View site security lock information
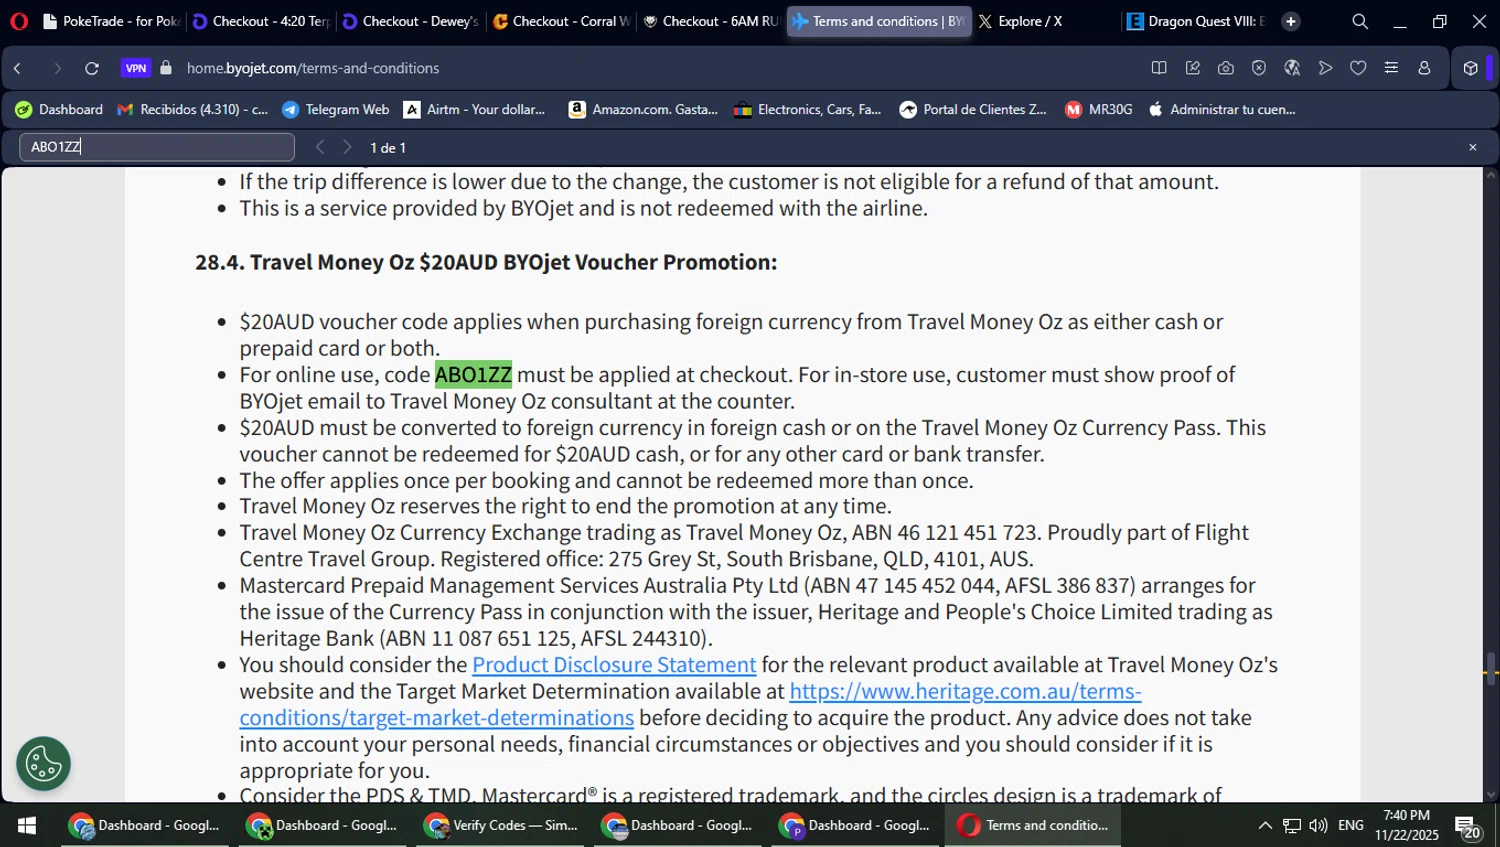Image resolution: width=1500 pixels, height=847 pixels. click(166, 68)
